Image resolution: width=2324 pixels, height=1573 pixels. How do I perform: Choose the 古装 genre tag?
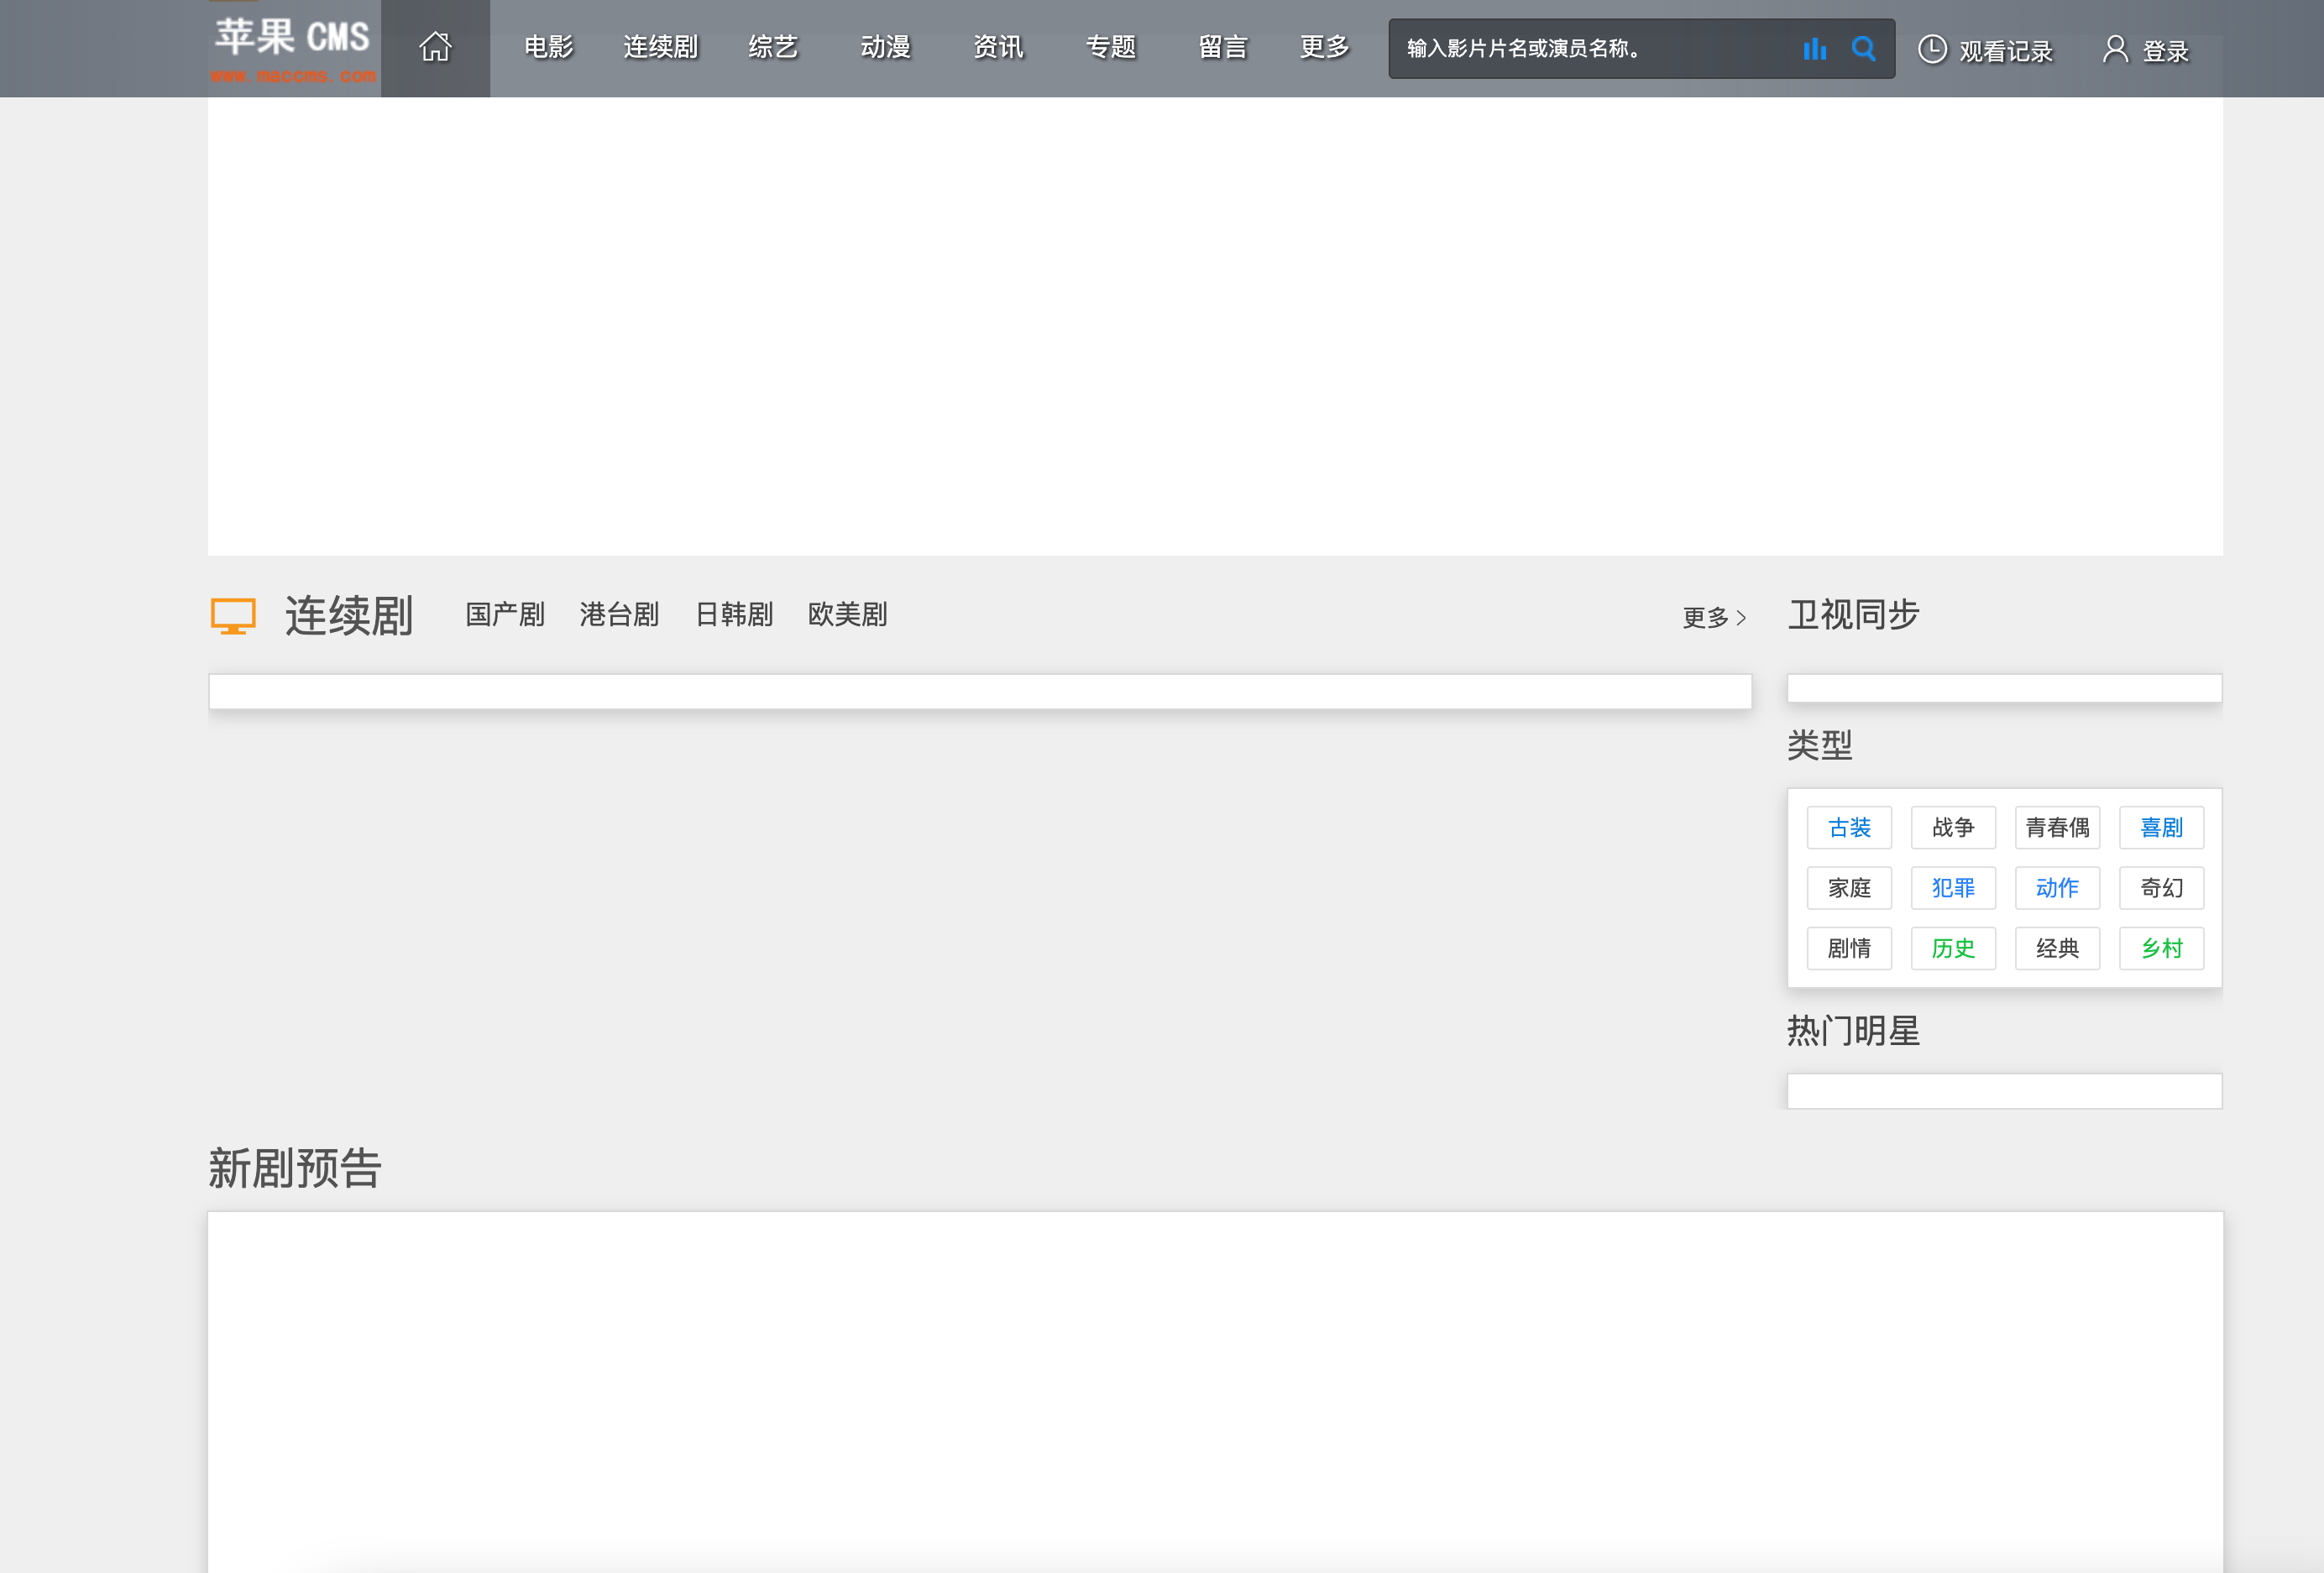(1849, 828)
